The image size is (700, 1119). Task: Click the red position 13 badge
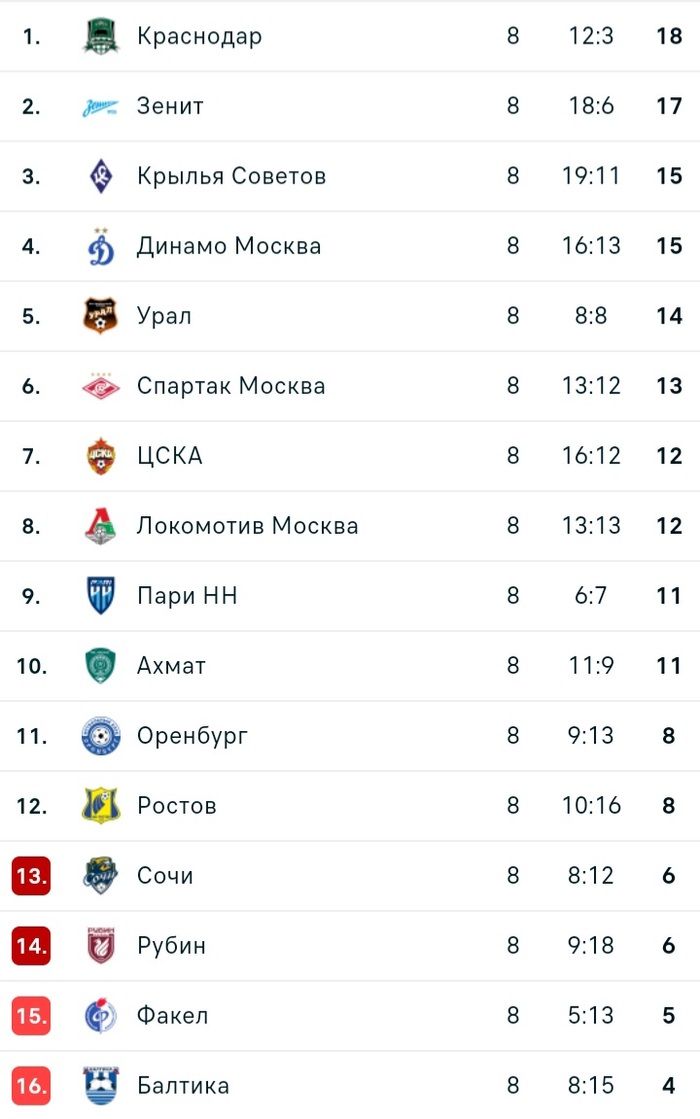point(31,876)
